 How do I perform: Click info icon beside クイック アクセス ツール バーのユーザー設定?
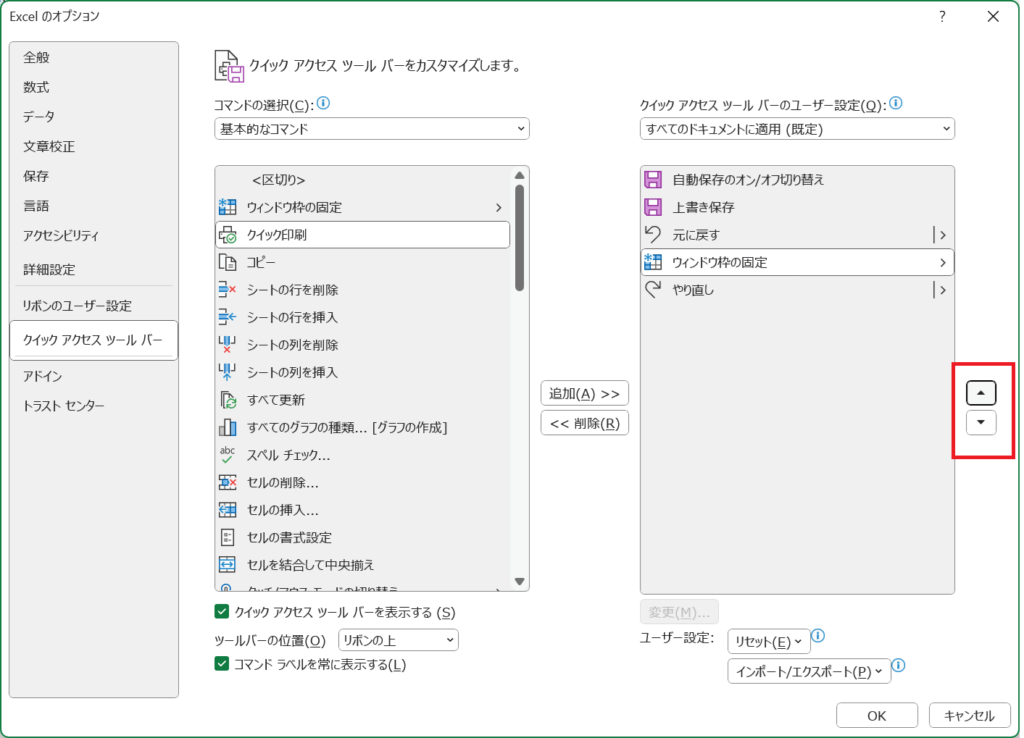[x=896, y=103]
